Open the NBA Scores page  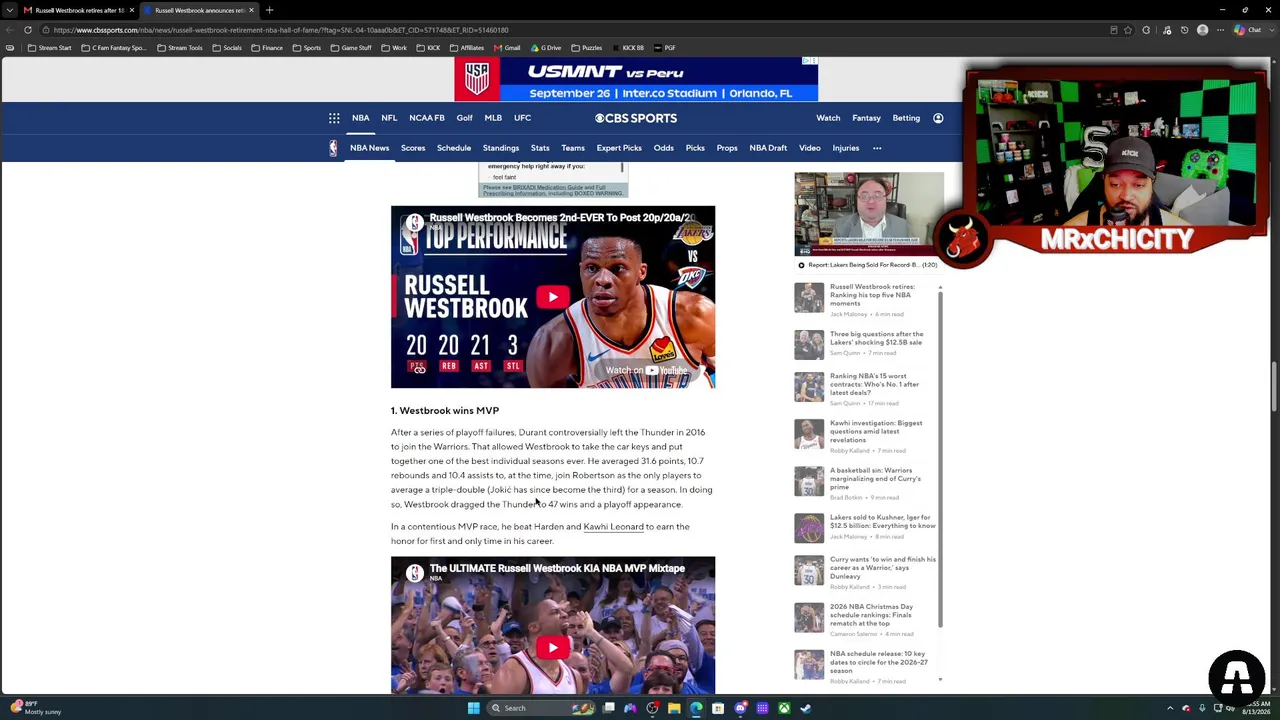(x=413, y=148)
